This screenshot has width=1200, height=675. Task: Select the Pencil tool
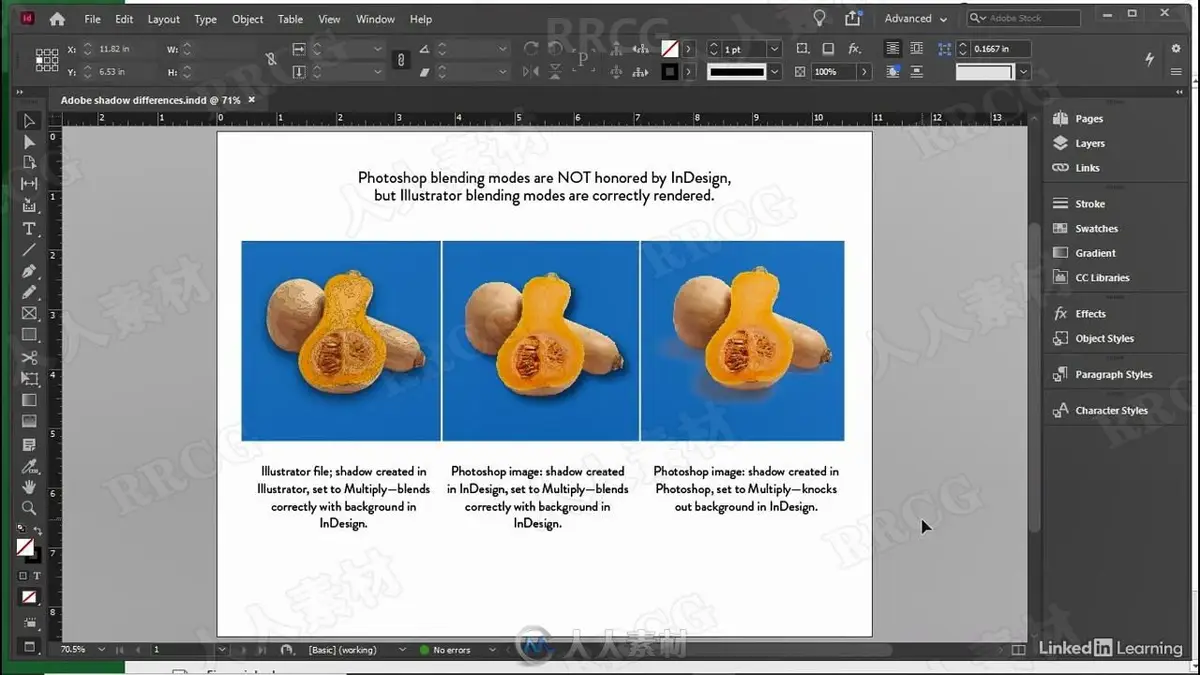29,292
